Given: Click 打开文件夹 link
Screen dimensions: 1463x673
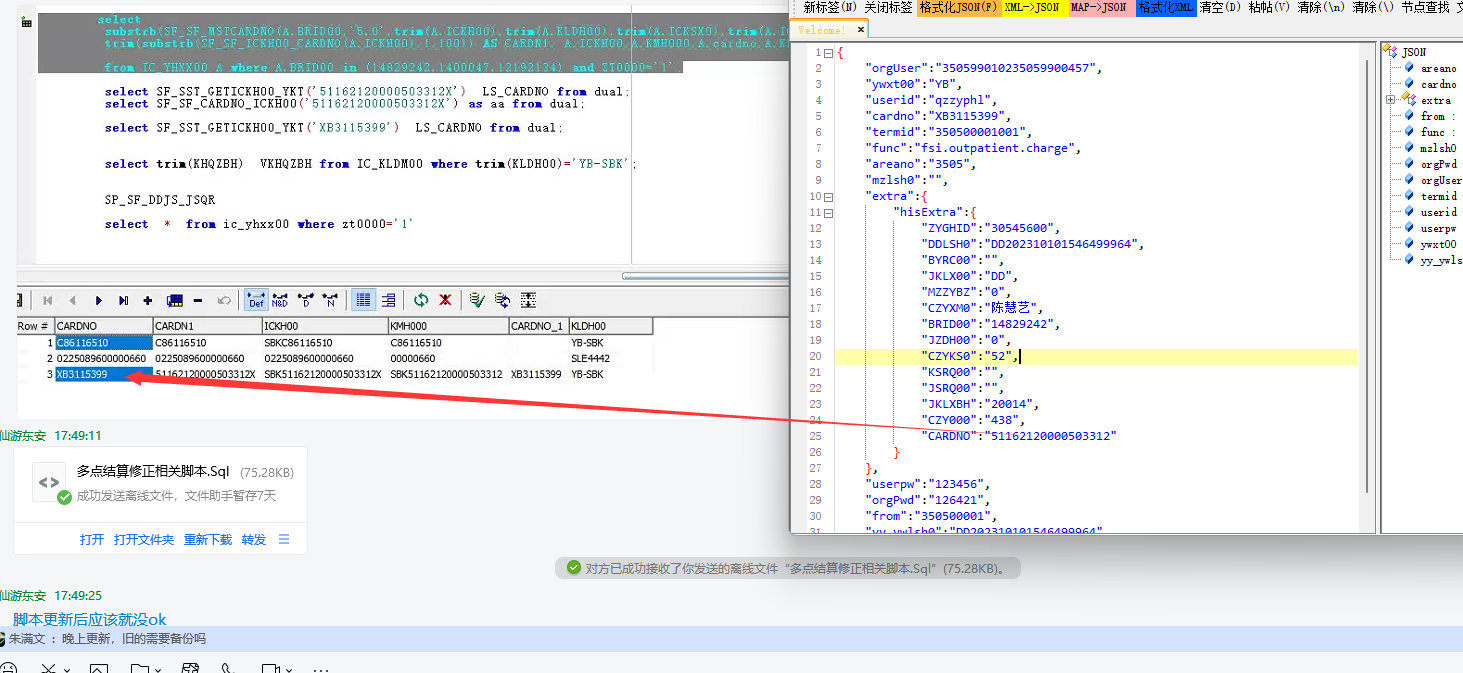Looking at the screenshot, I should click(x=144, y=539).
